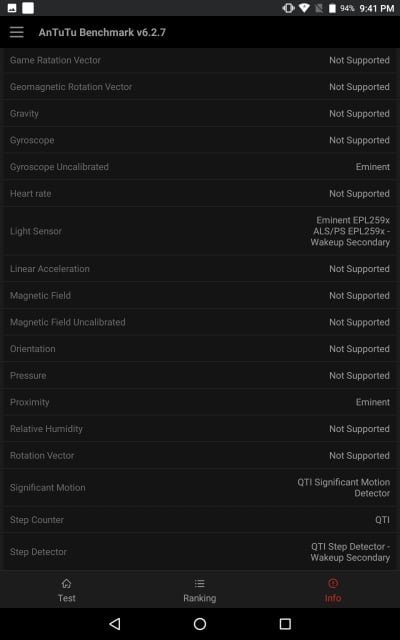The width and height of the screenshot is (400, 640).
Task: Tap the image notification icon in the status bar
Action: tap(12, 8)
